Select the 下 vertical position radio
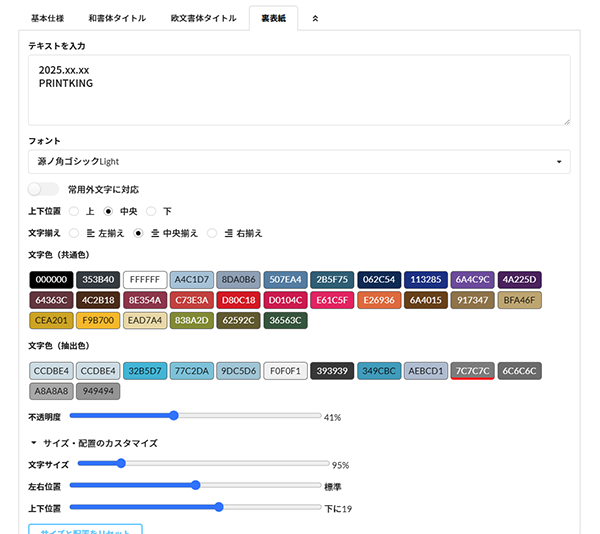This screenshot has height=534, width=600. pyautogui.click(x=152, y=211)
